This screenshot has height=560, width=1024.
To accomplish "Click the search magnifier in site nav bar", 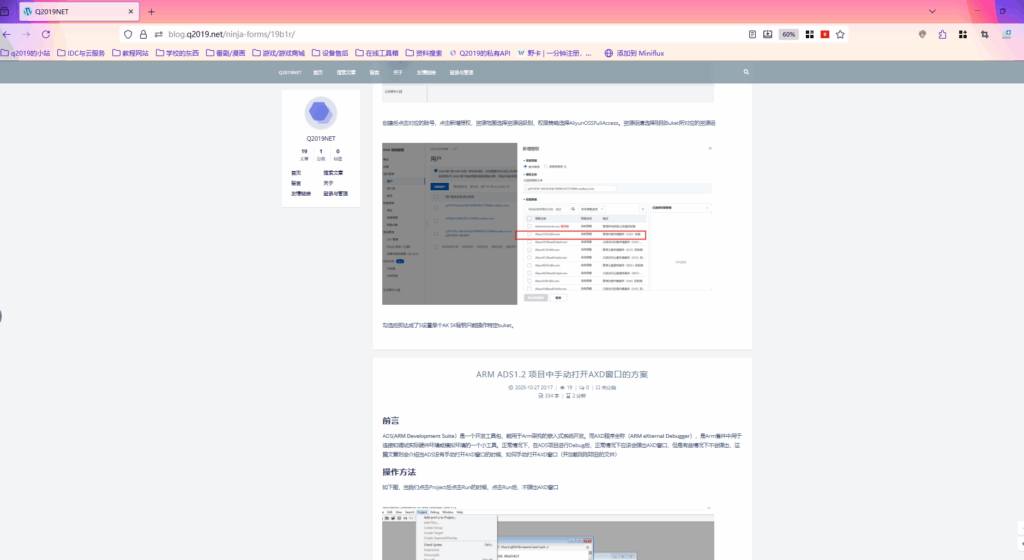I will point(746,72).
